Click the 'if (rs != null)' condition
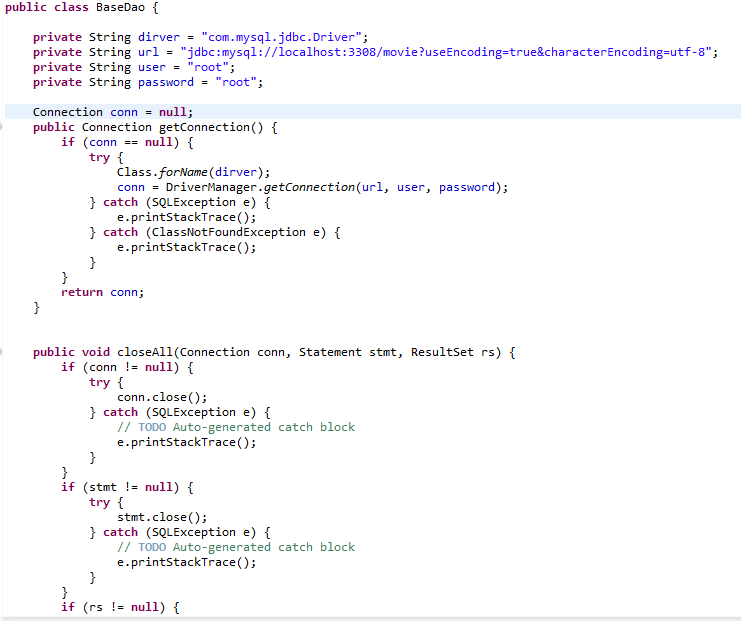 [119, 607]
